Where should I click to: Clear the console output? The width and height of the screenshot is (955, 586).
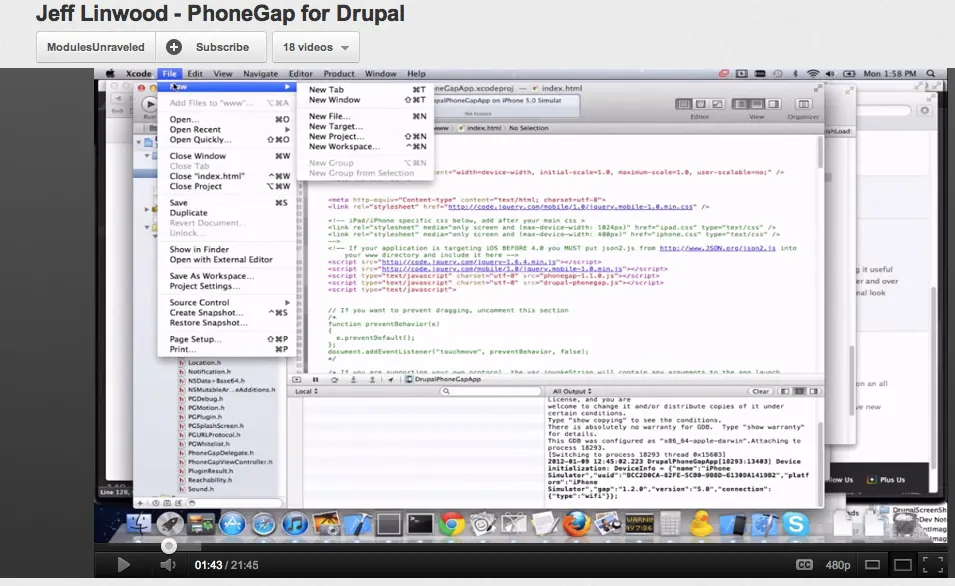point(760,392)
